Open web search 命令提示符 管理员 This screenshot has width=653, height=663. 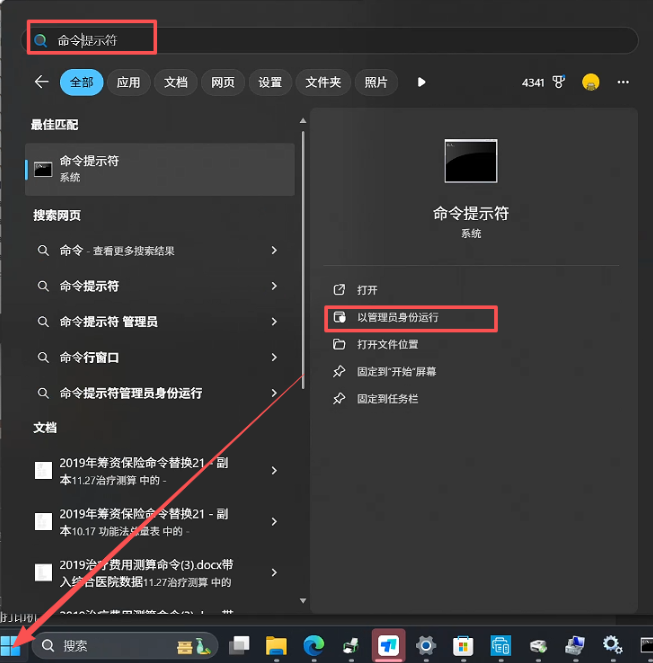(108, 322)
